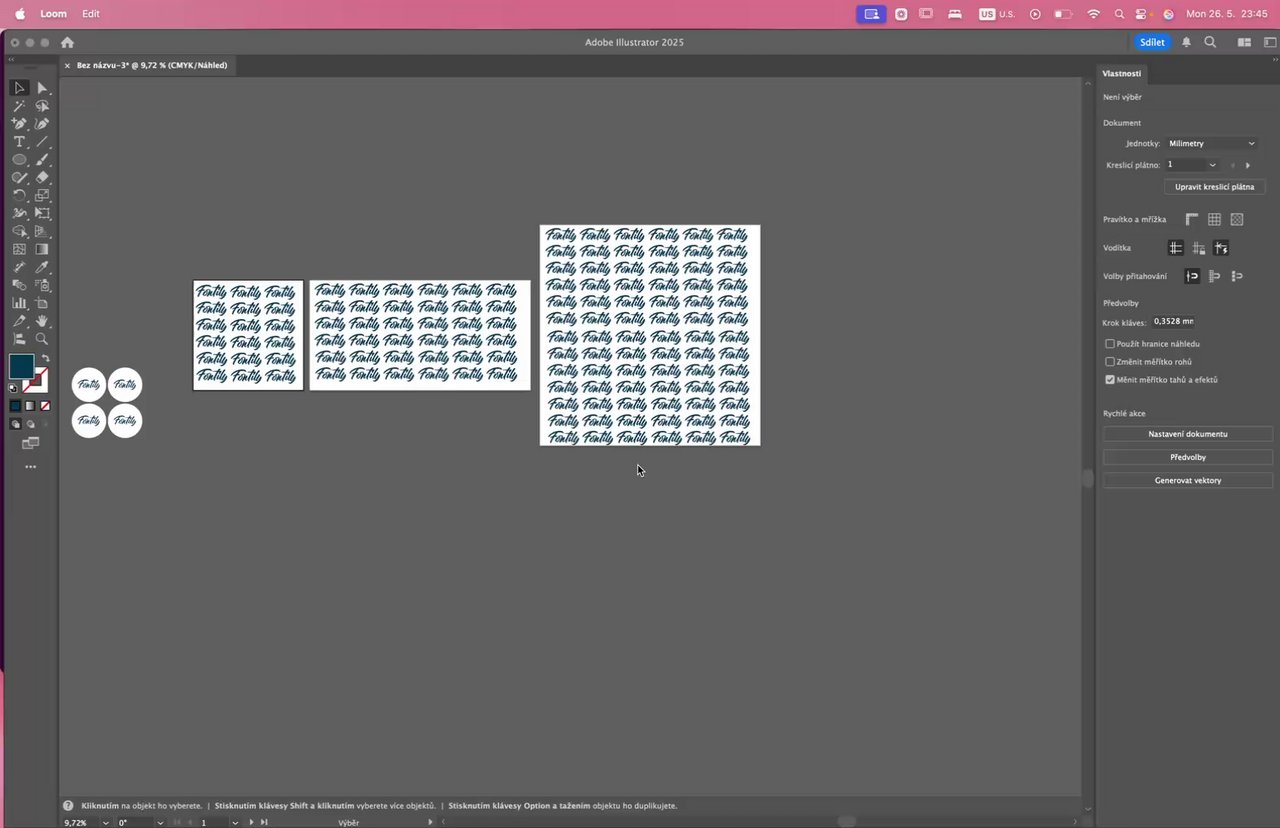This screenshot has height=828, width=1280.
Task: Open Edit Toolbar three-dots button
Action: pos(30,467)
